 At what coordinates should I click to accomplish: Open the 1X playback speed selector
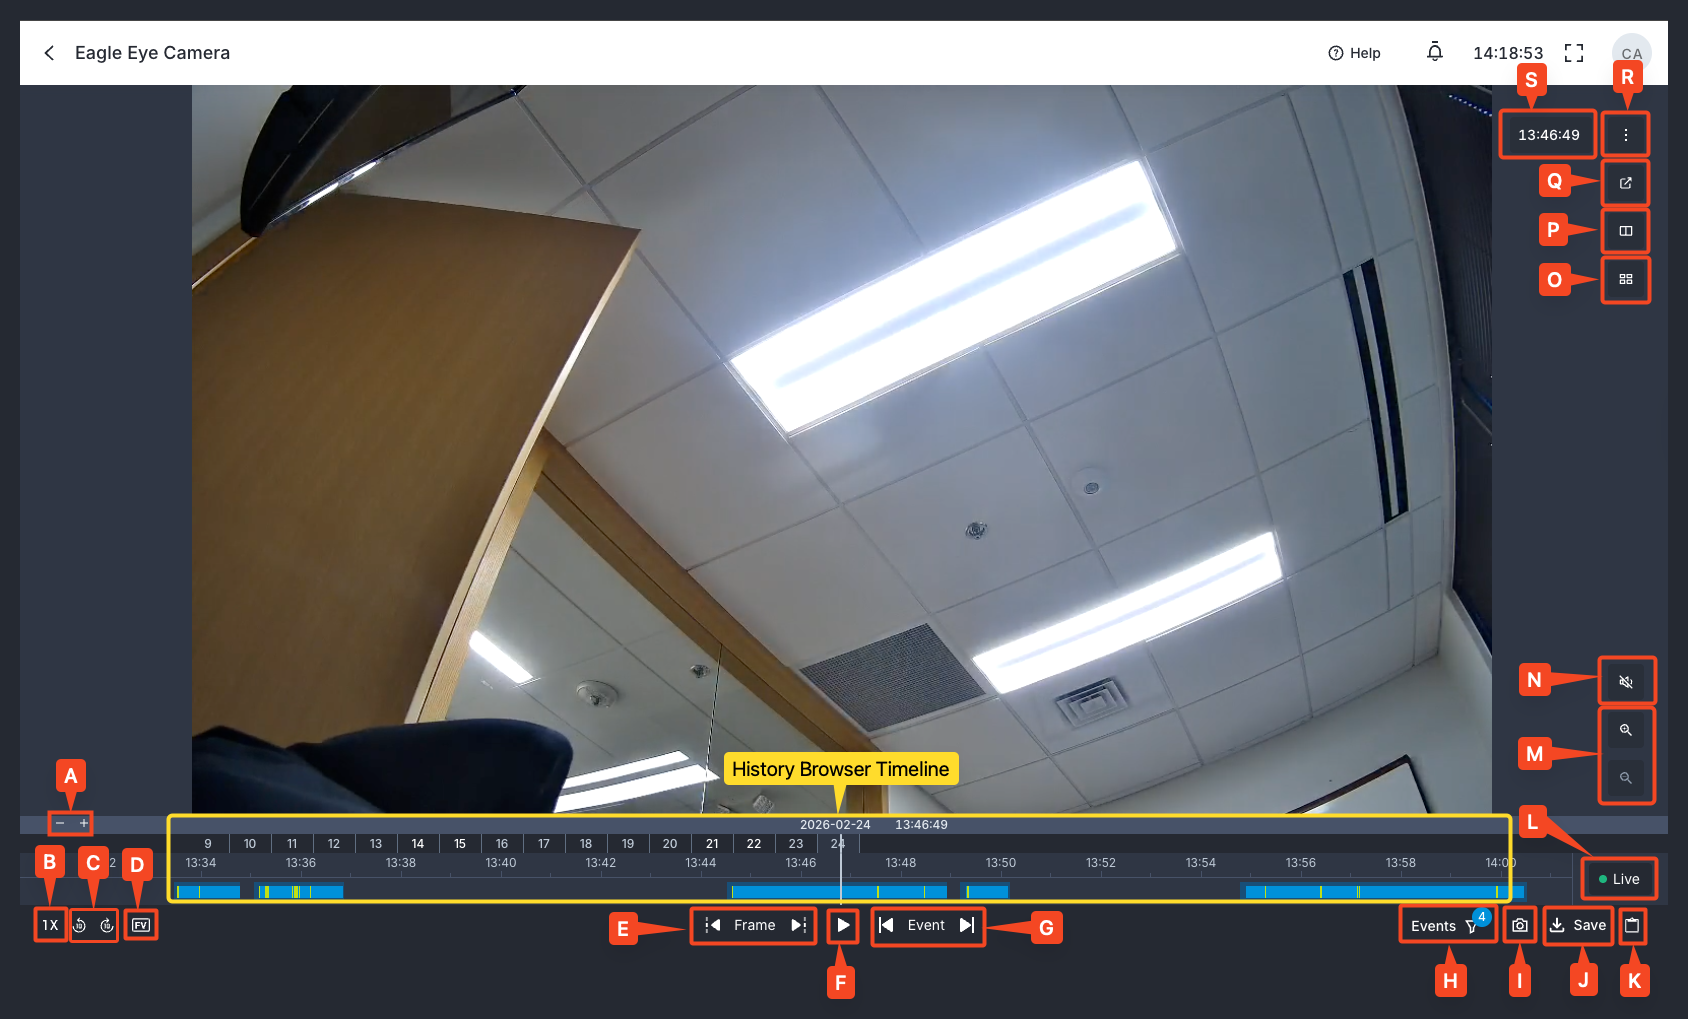(x=50, y=925)
